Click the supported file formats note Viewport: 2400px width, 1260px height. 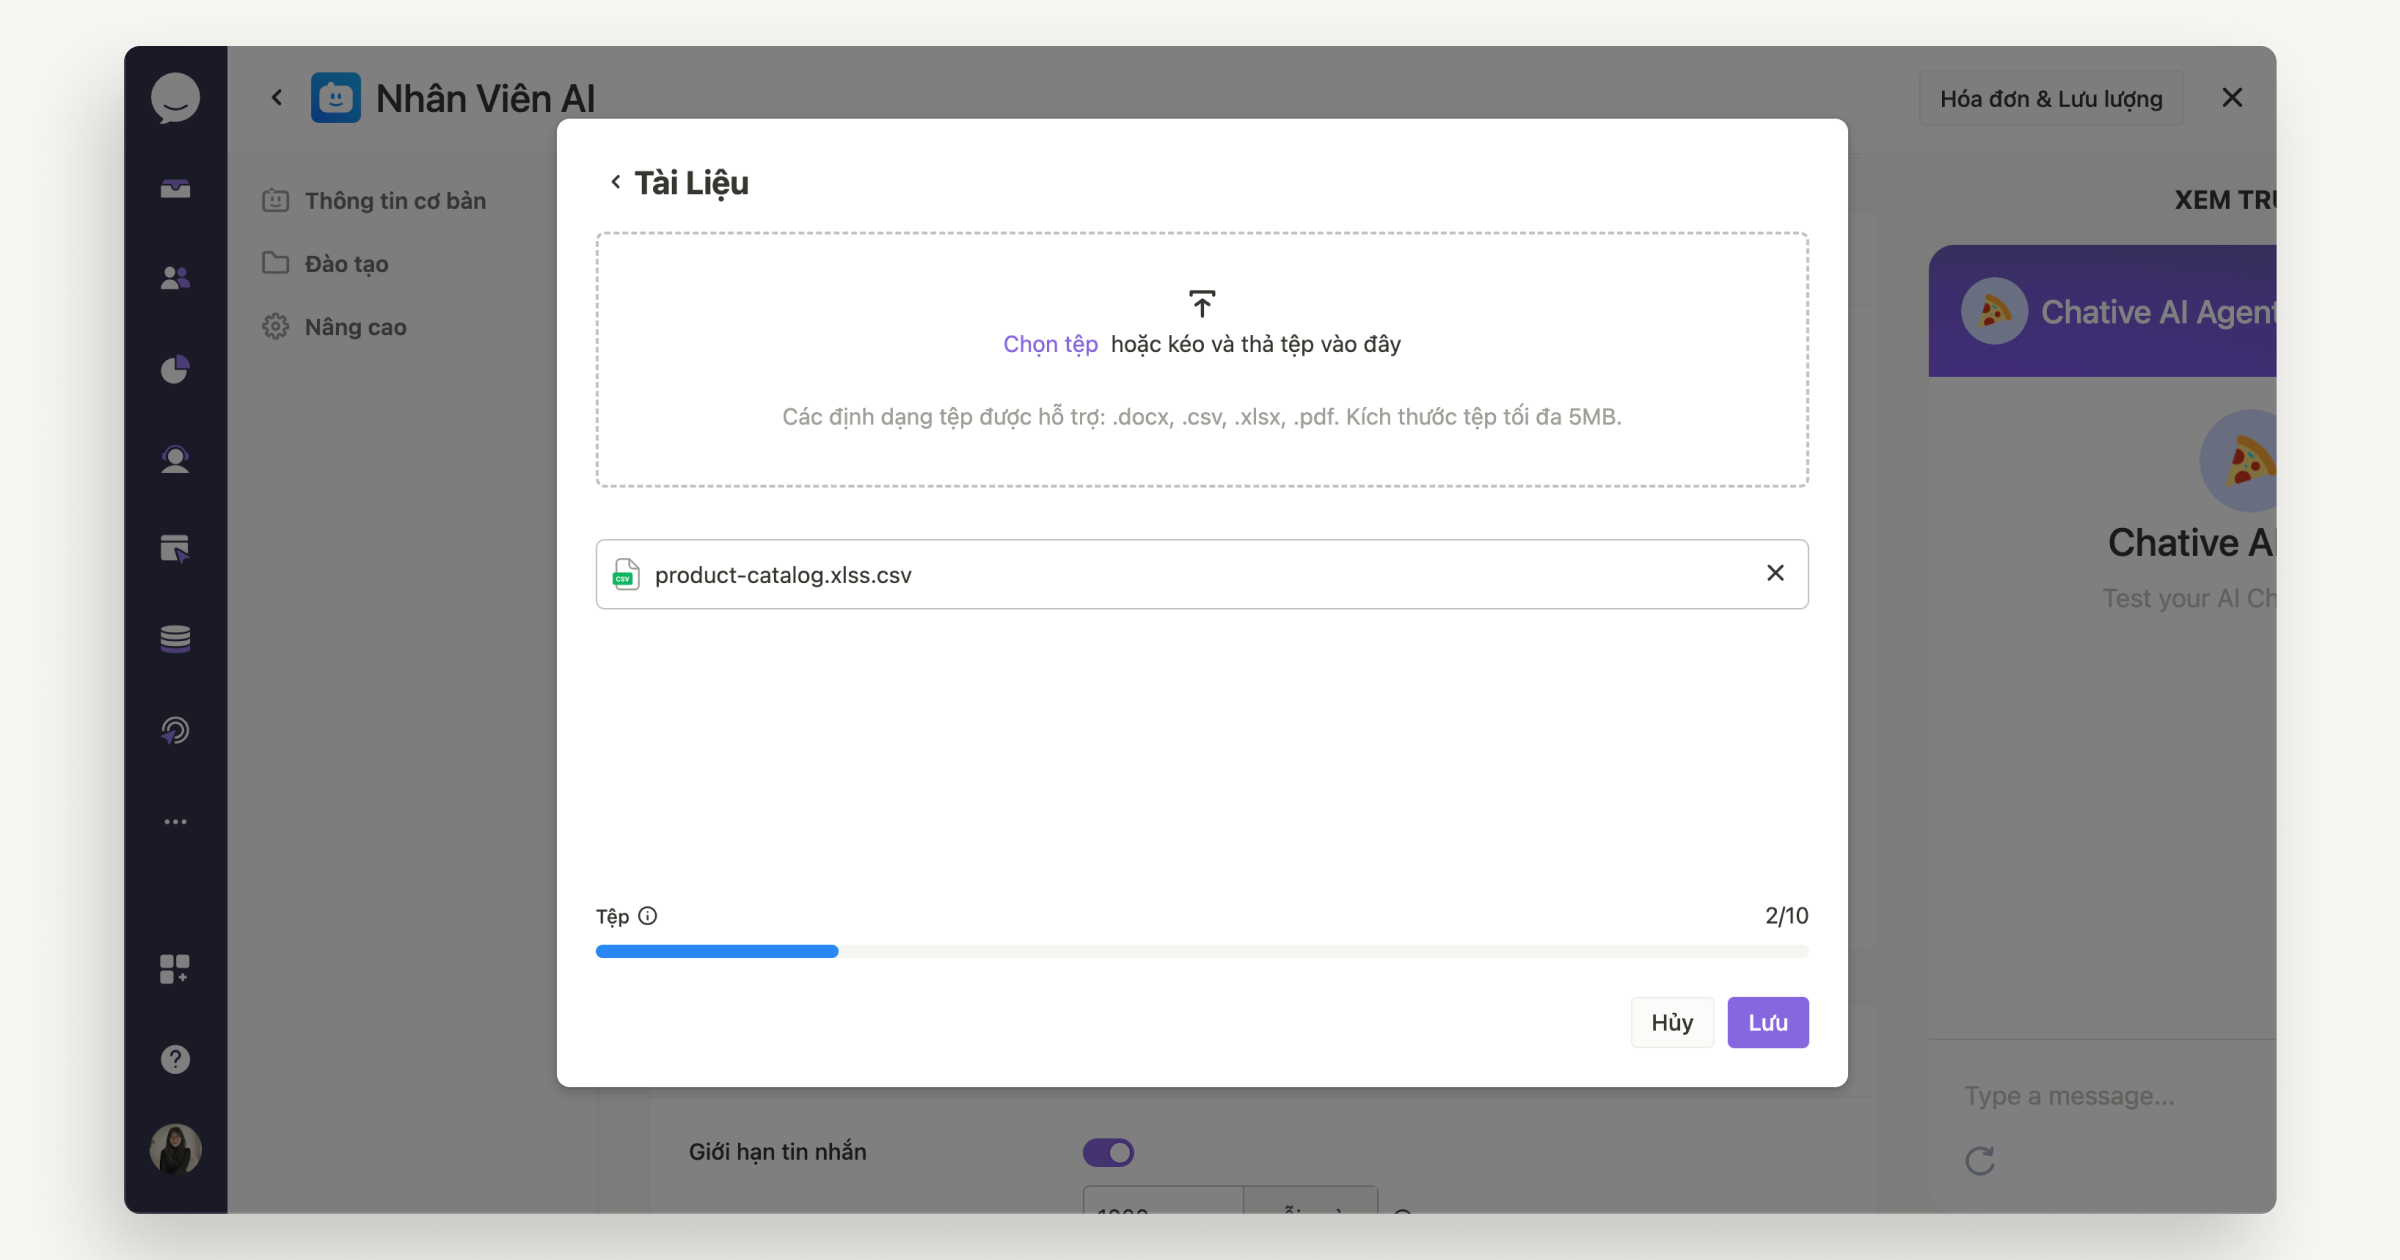(1202, 417)
